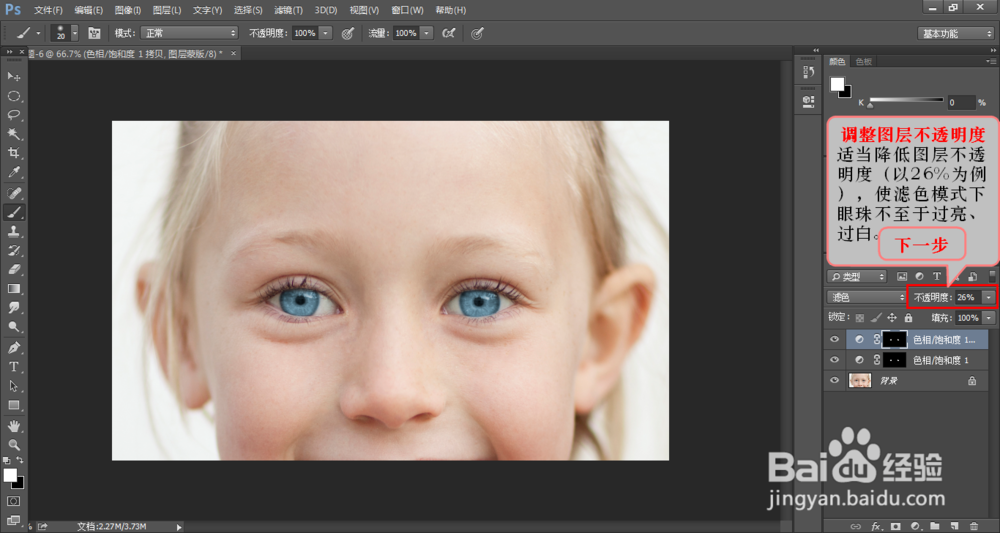This screenshot has height=533, width=1000.
Task: Open the Properties panel icon
Action: (808, 101)
